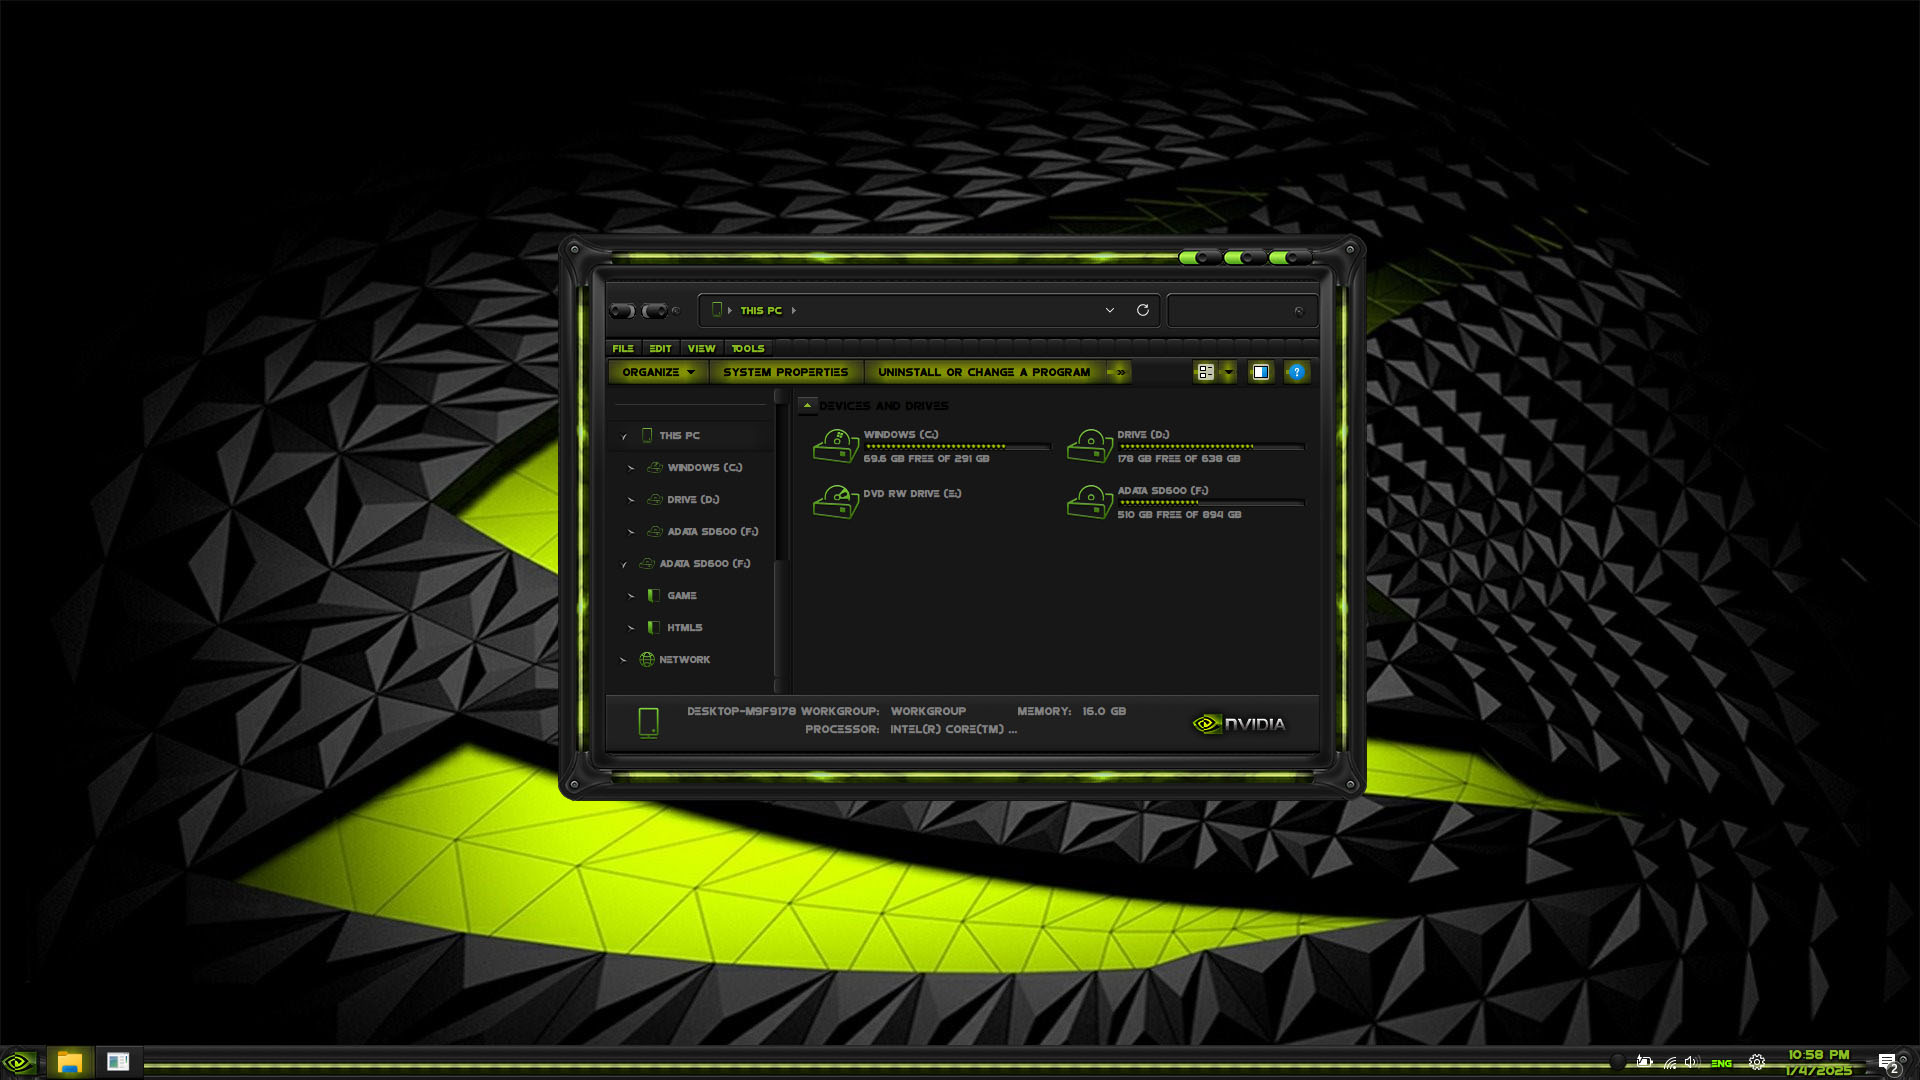Click Uninstall or change a program

tap(984, 372)
